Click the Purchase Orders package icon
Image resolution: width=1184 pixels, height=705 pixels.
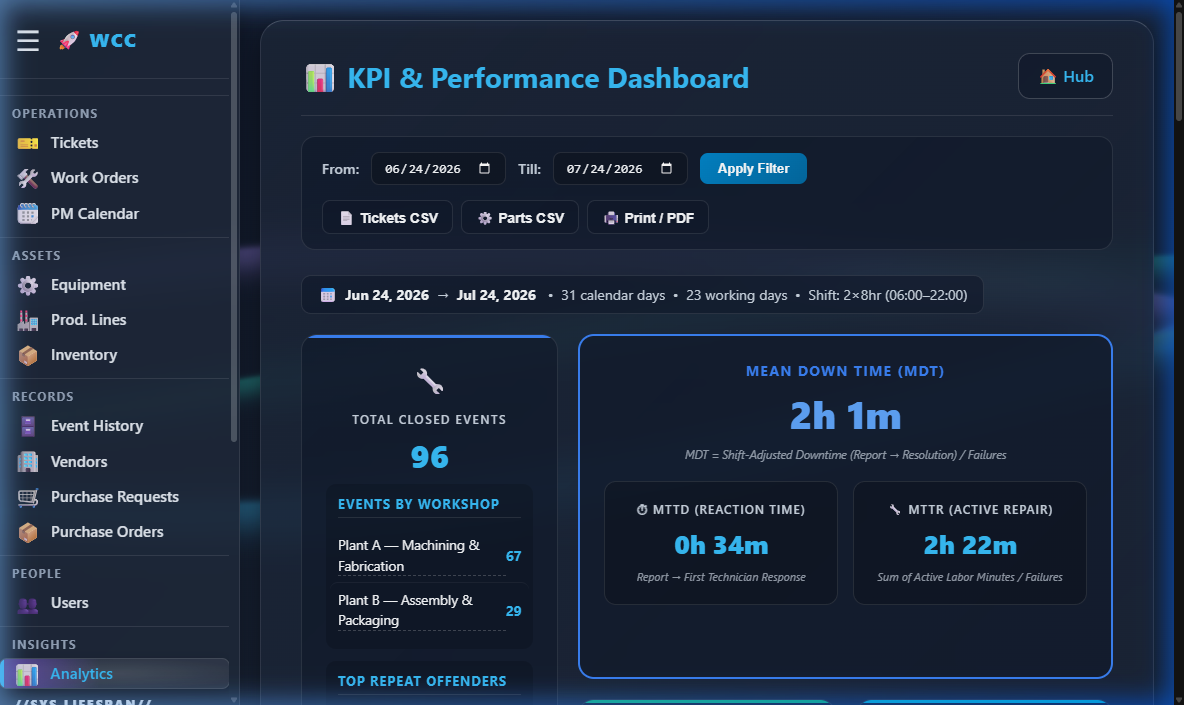click(x=28, y=532)
